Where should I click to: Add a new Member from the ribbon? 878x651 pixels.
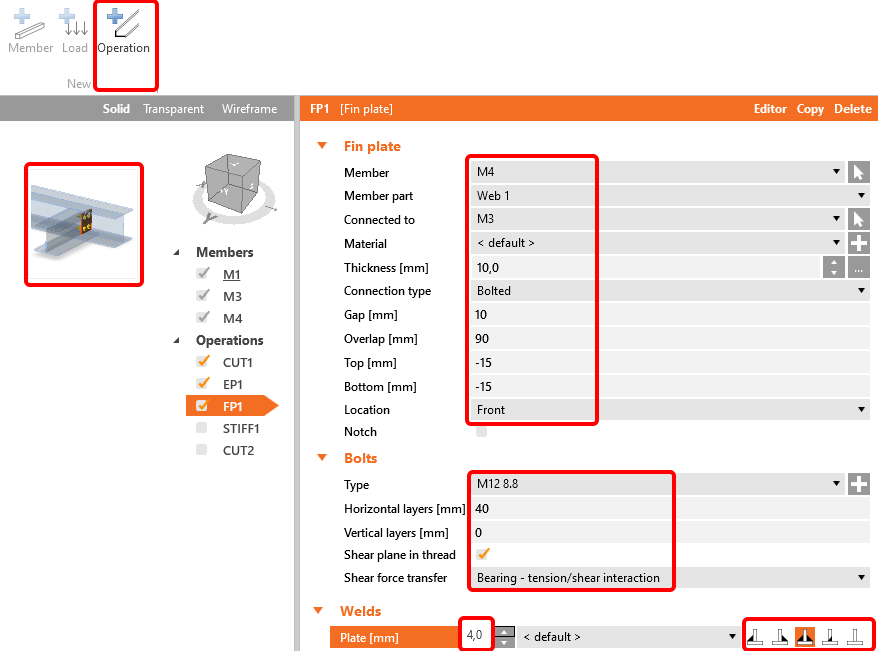click(x=30, y=31)
